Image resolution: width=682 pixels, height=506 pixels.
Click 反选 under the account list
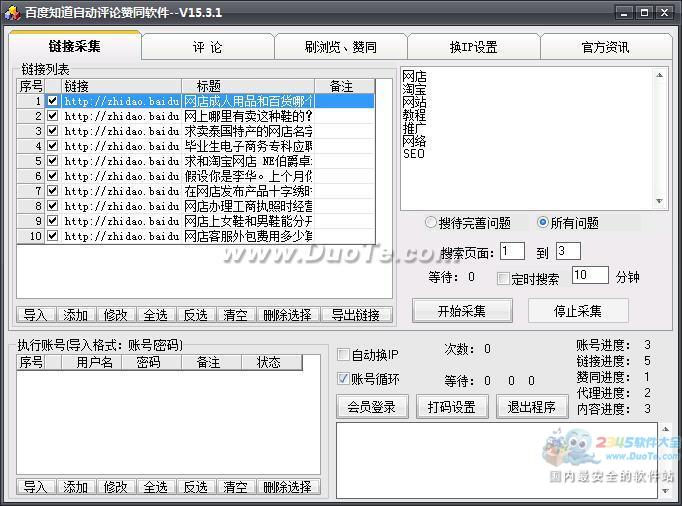pos(196,486)
